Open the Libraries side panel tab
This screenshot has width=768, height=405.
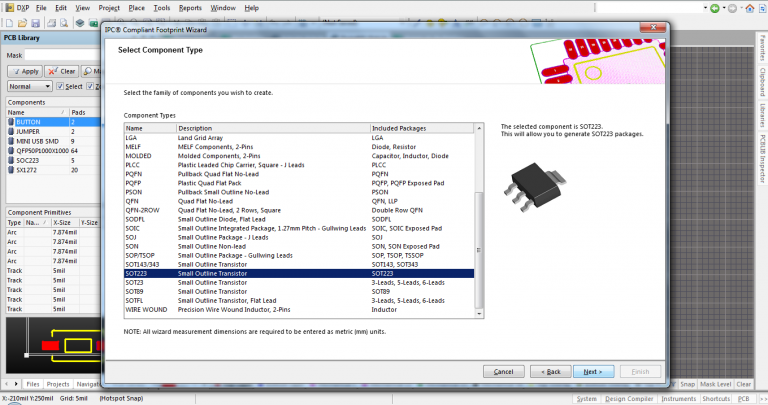click(762, 115)
